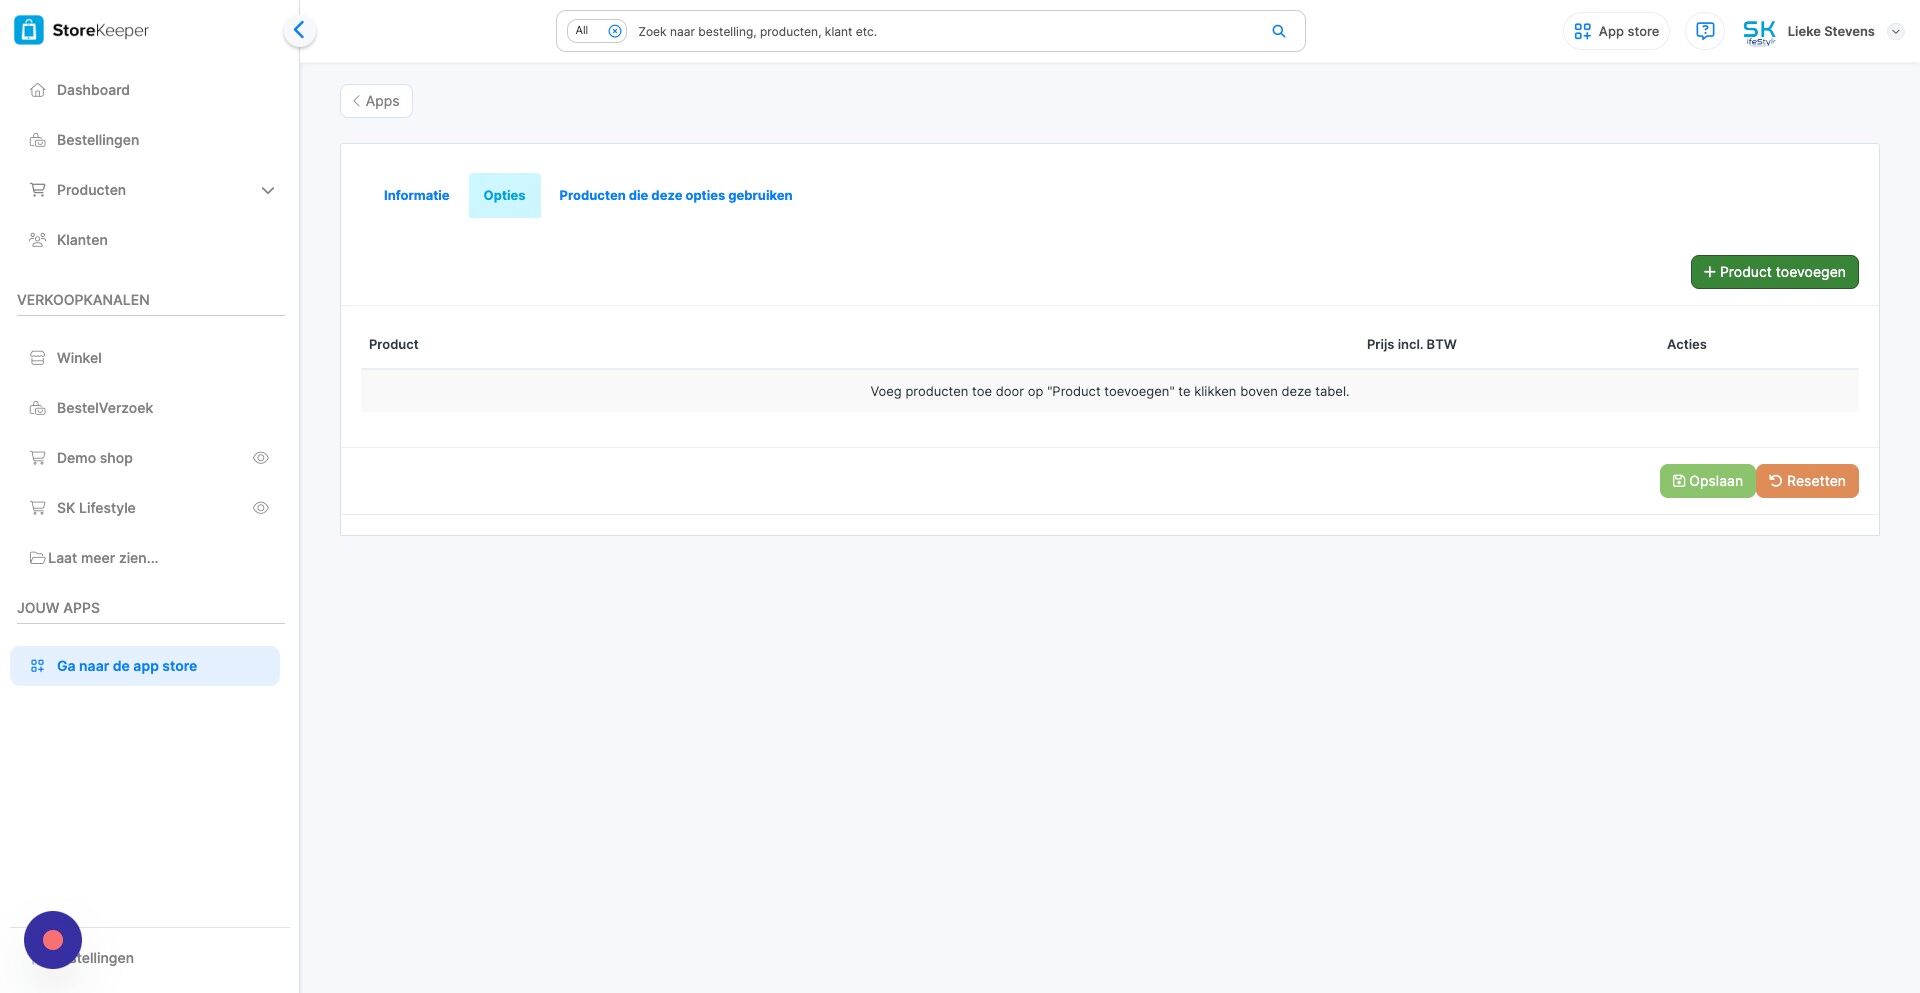Viewport: 1920px width, 993px height.
Task: Open the help chat icon
Action: pos(1705,31)
